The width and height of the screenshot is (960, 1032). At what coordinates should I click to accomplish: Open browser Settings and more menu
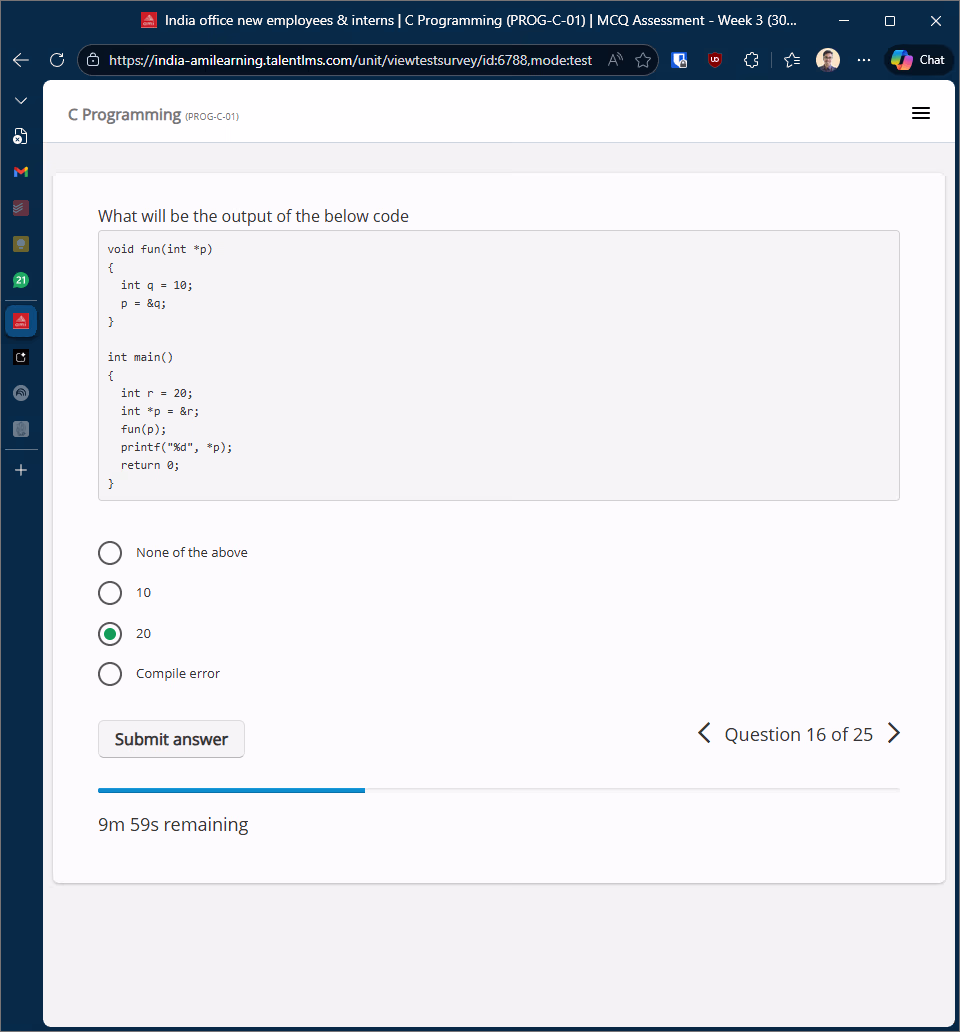[864, 60]
